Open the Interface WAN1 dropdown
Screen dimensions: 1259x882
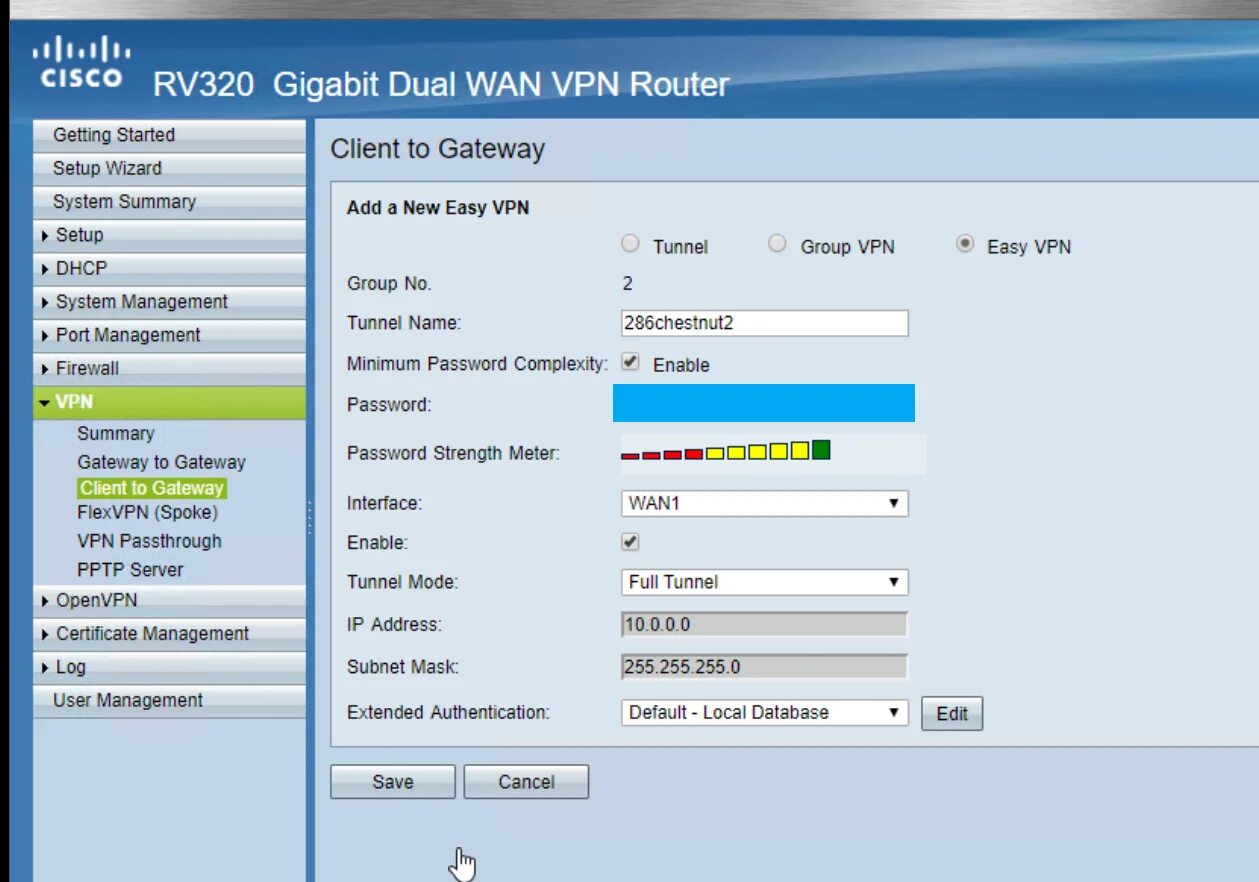coord(764,503)
